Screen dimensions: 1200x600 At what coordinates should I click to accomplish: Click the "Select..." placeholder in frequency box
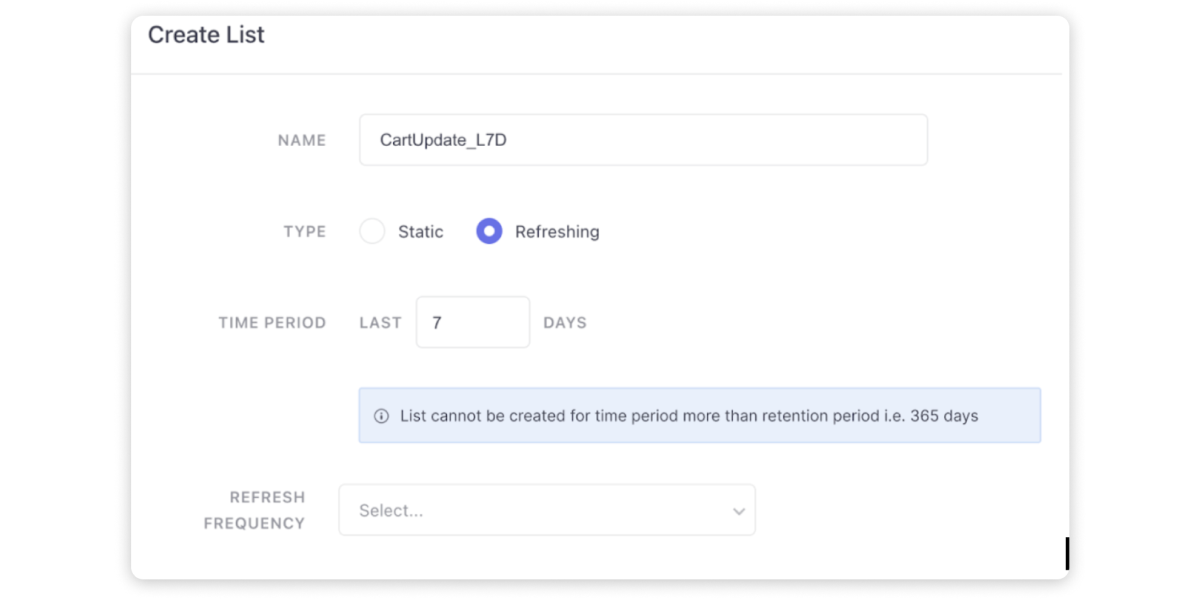point(391,511)
